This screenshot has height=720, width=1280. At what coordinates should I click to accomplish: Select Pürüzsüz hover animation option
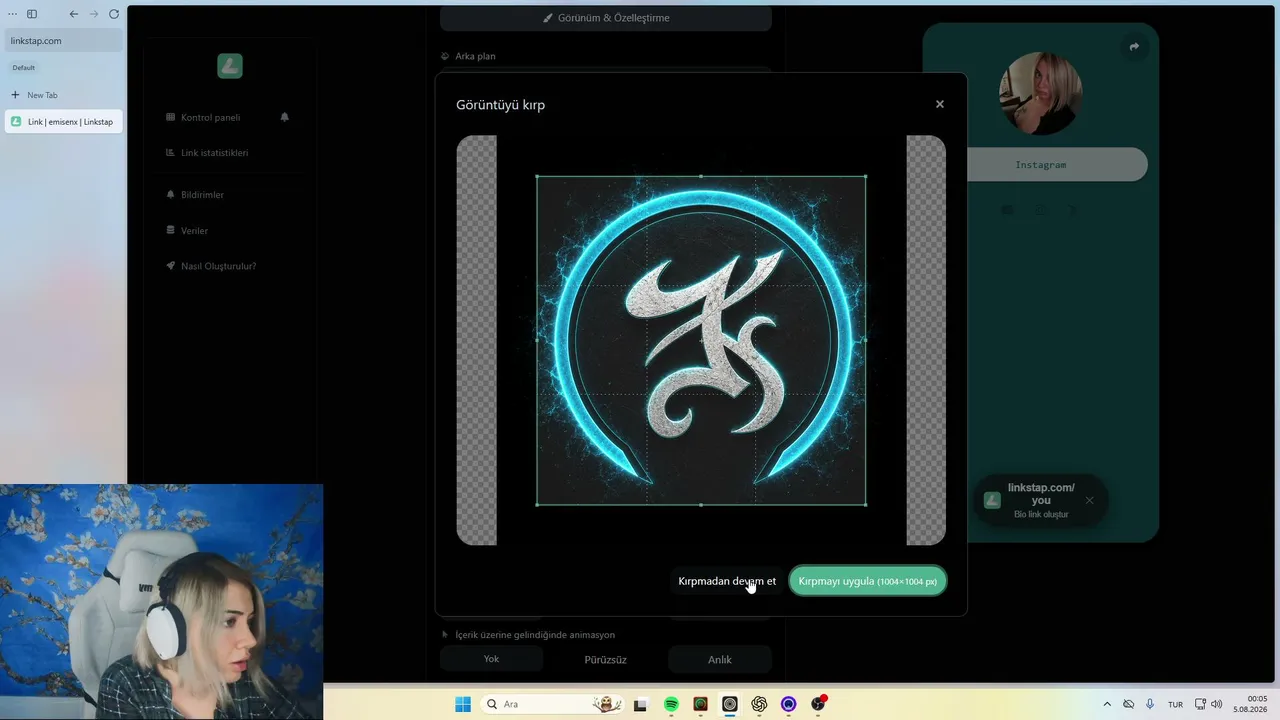tap(606, 660)
